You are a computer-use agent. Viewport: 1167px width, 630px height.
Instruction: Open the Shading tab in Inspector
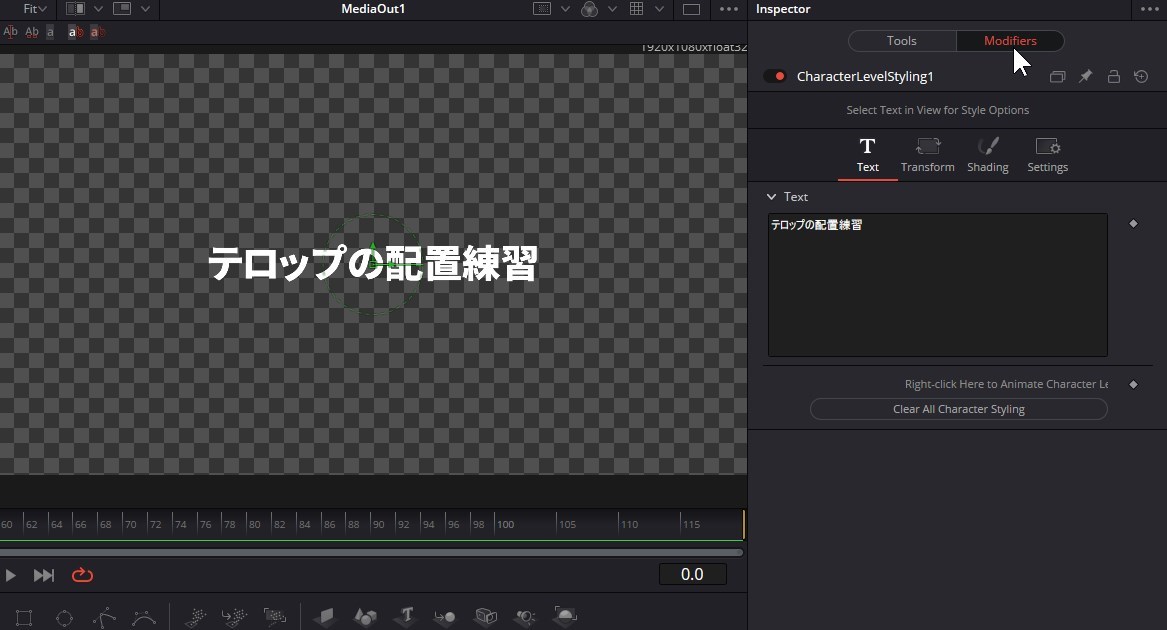[x=987, y=155]
